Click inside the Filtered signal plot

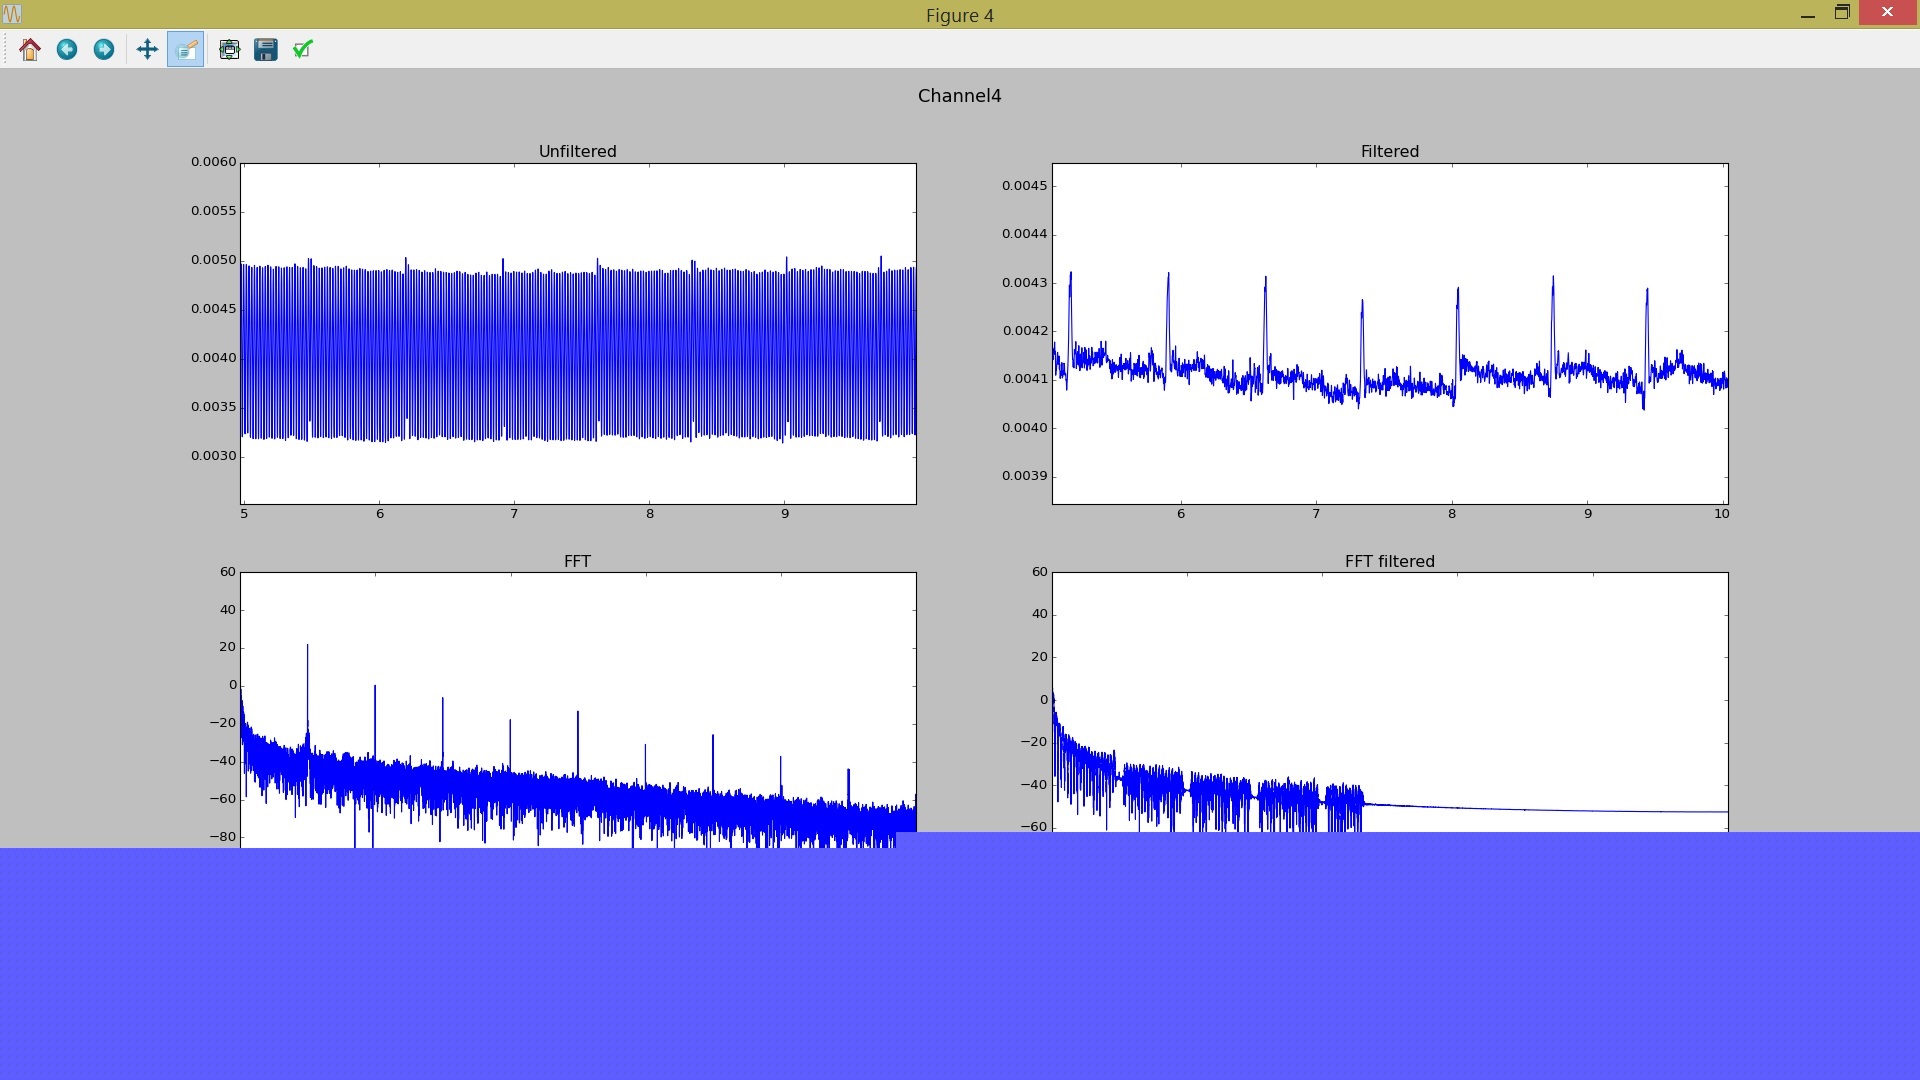[1390, 333]
